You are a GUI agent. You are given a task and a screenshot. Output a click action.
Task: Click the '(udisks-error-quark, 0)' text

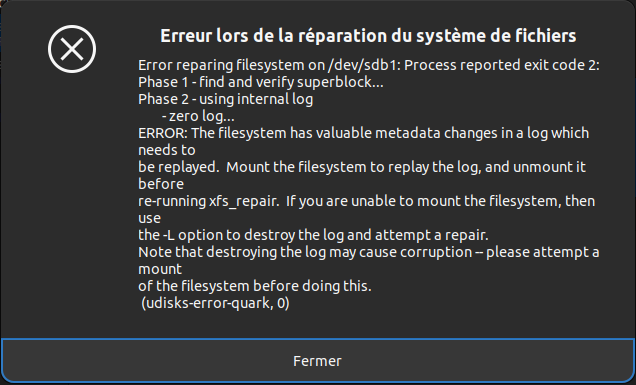215,303
